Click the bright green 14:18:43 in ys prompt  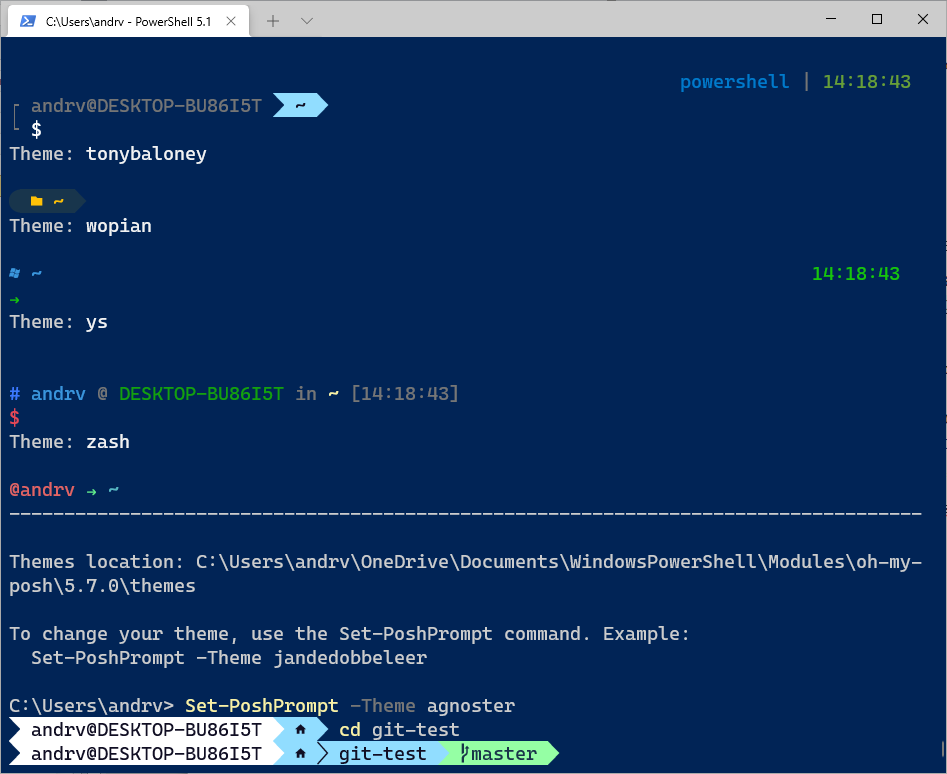pos(856,273)
